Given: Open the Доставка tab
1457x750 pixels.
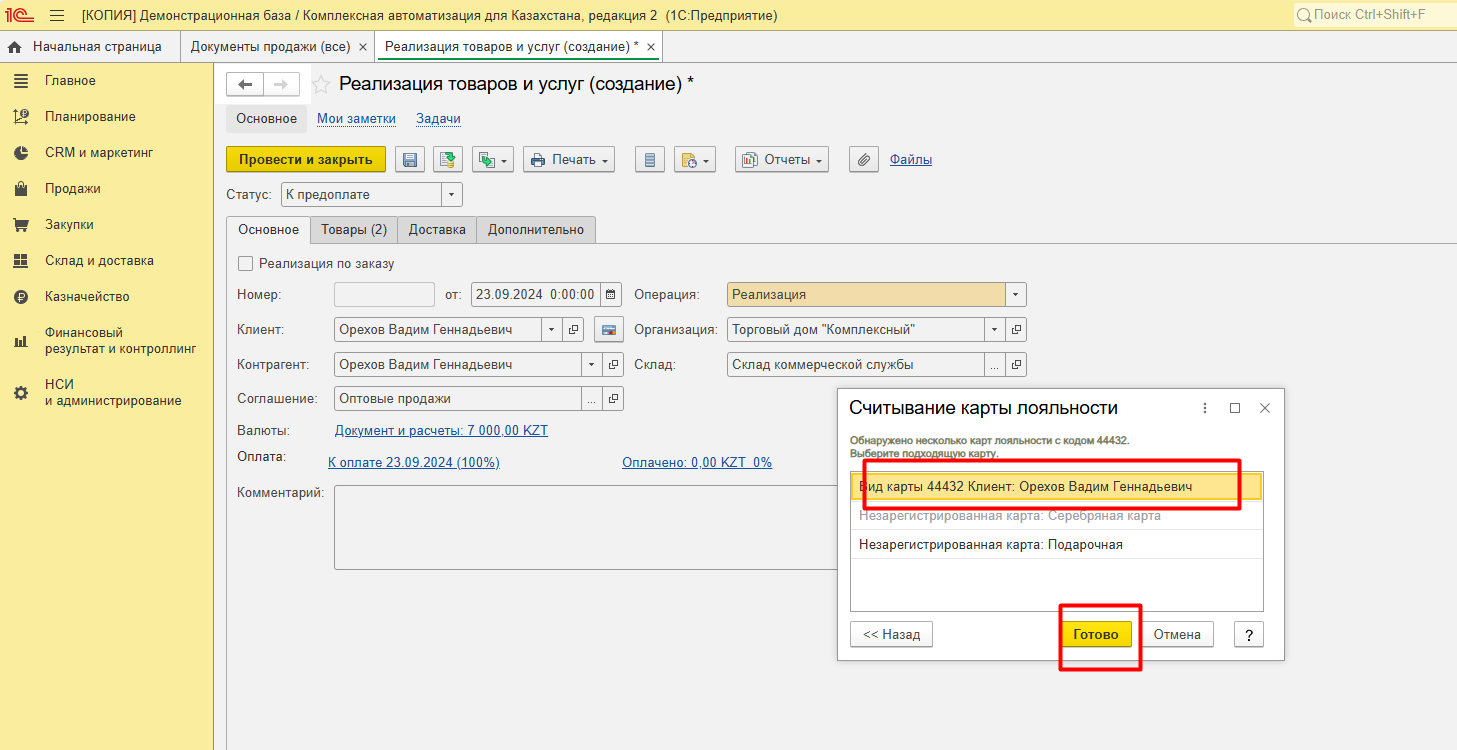Looking at the screenshot, I should [437, 230].
